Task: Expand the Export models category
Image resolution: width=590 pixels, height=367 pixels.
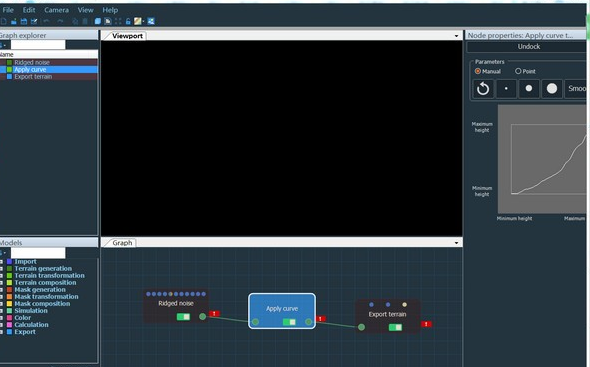Action: (x=2, y=332)
